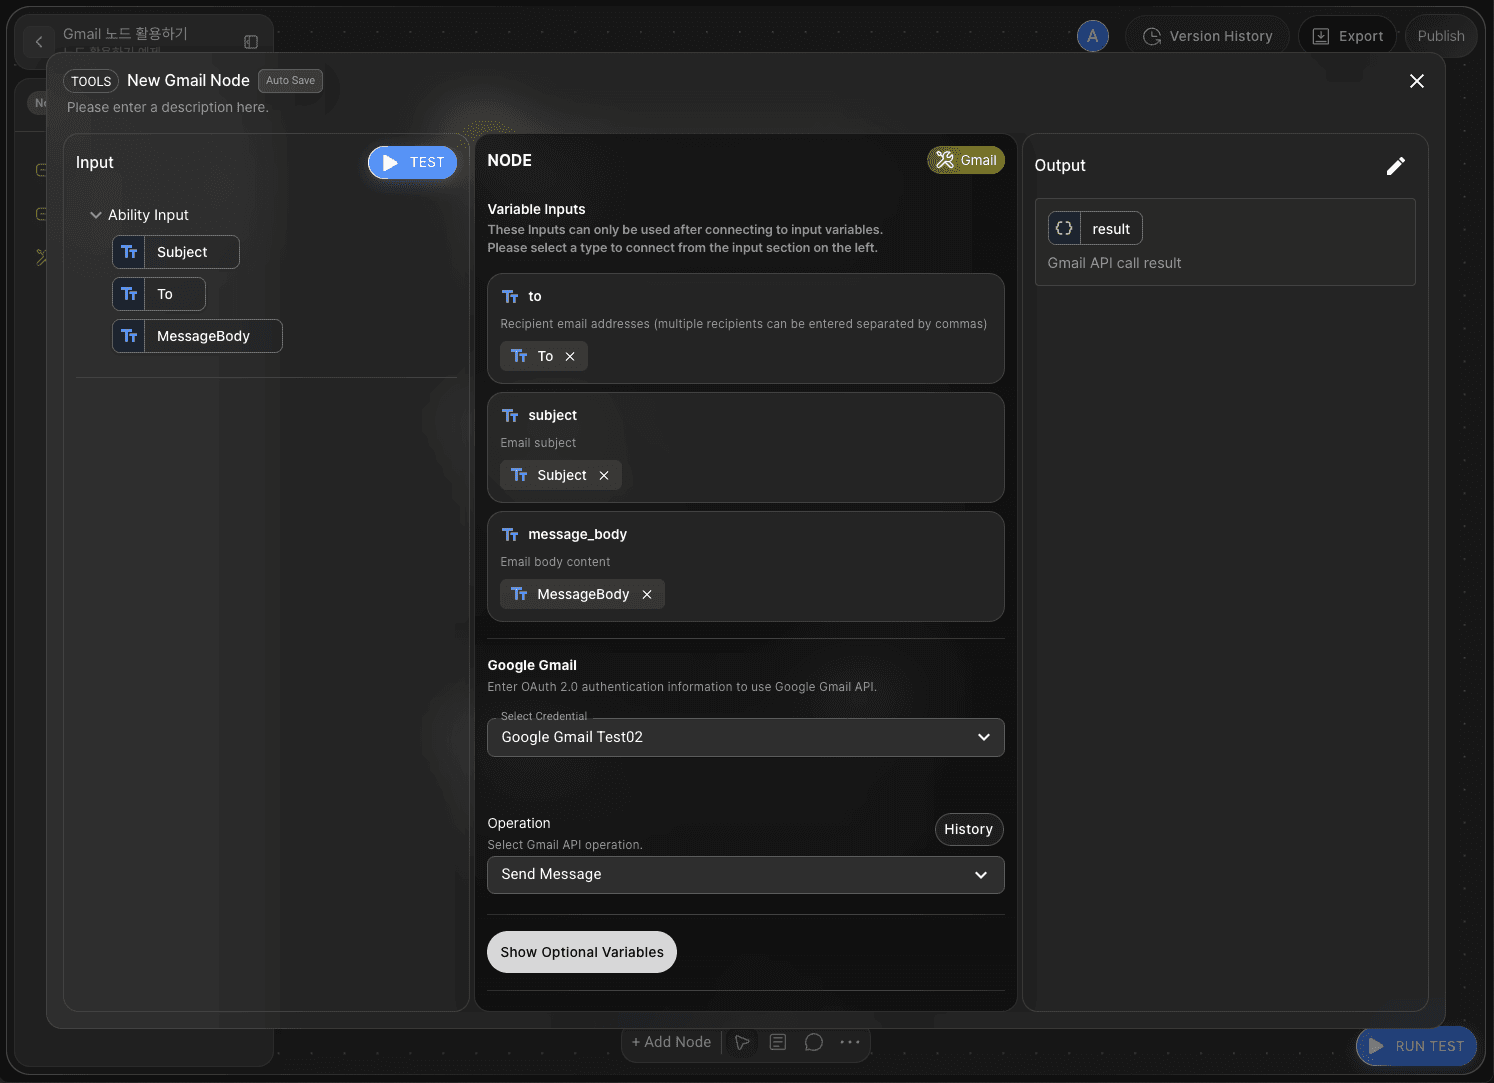This screenshot has height=1083, width=1494.
Task: Go back with the left chevron
Action: pyautogui.click(x=39, y=41)
